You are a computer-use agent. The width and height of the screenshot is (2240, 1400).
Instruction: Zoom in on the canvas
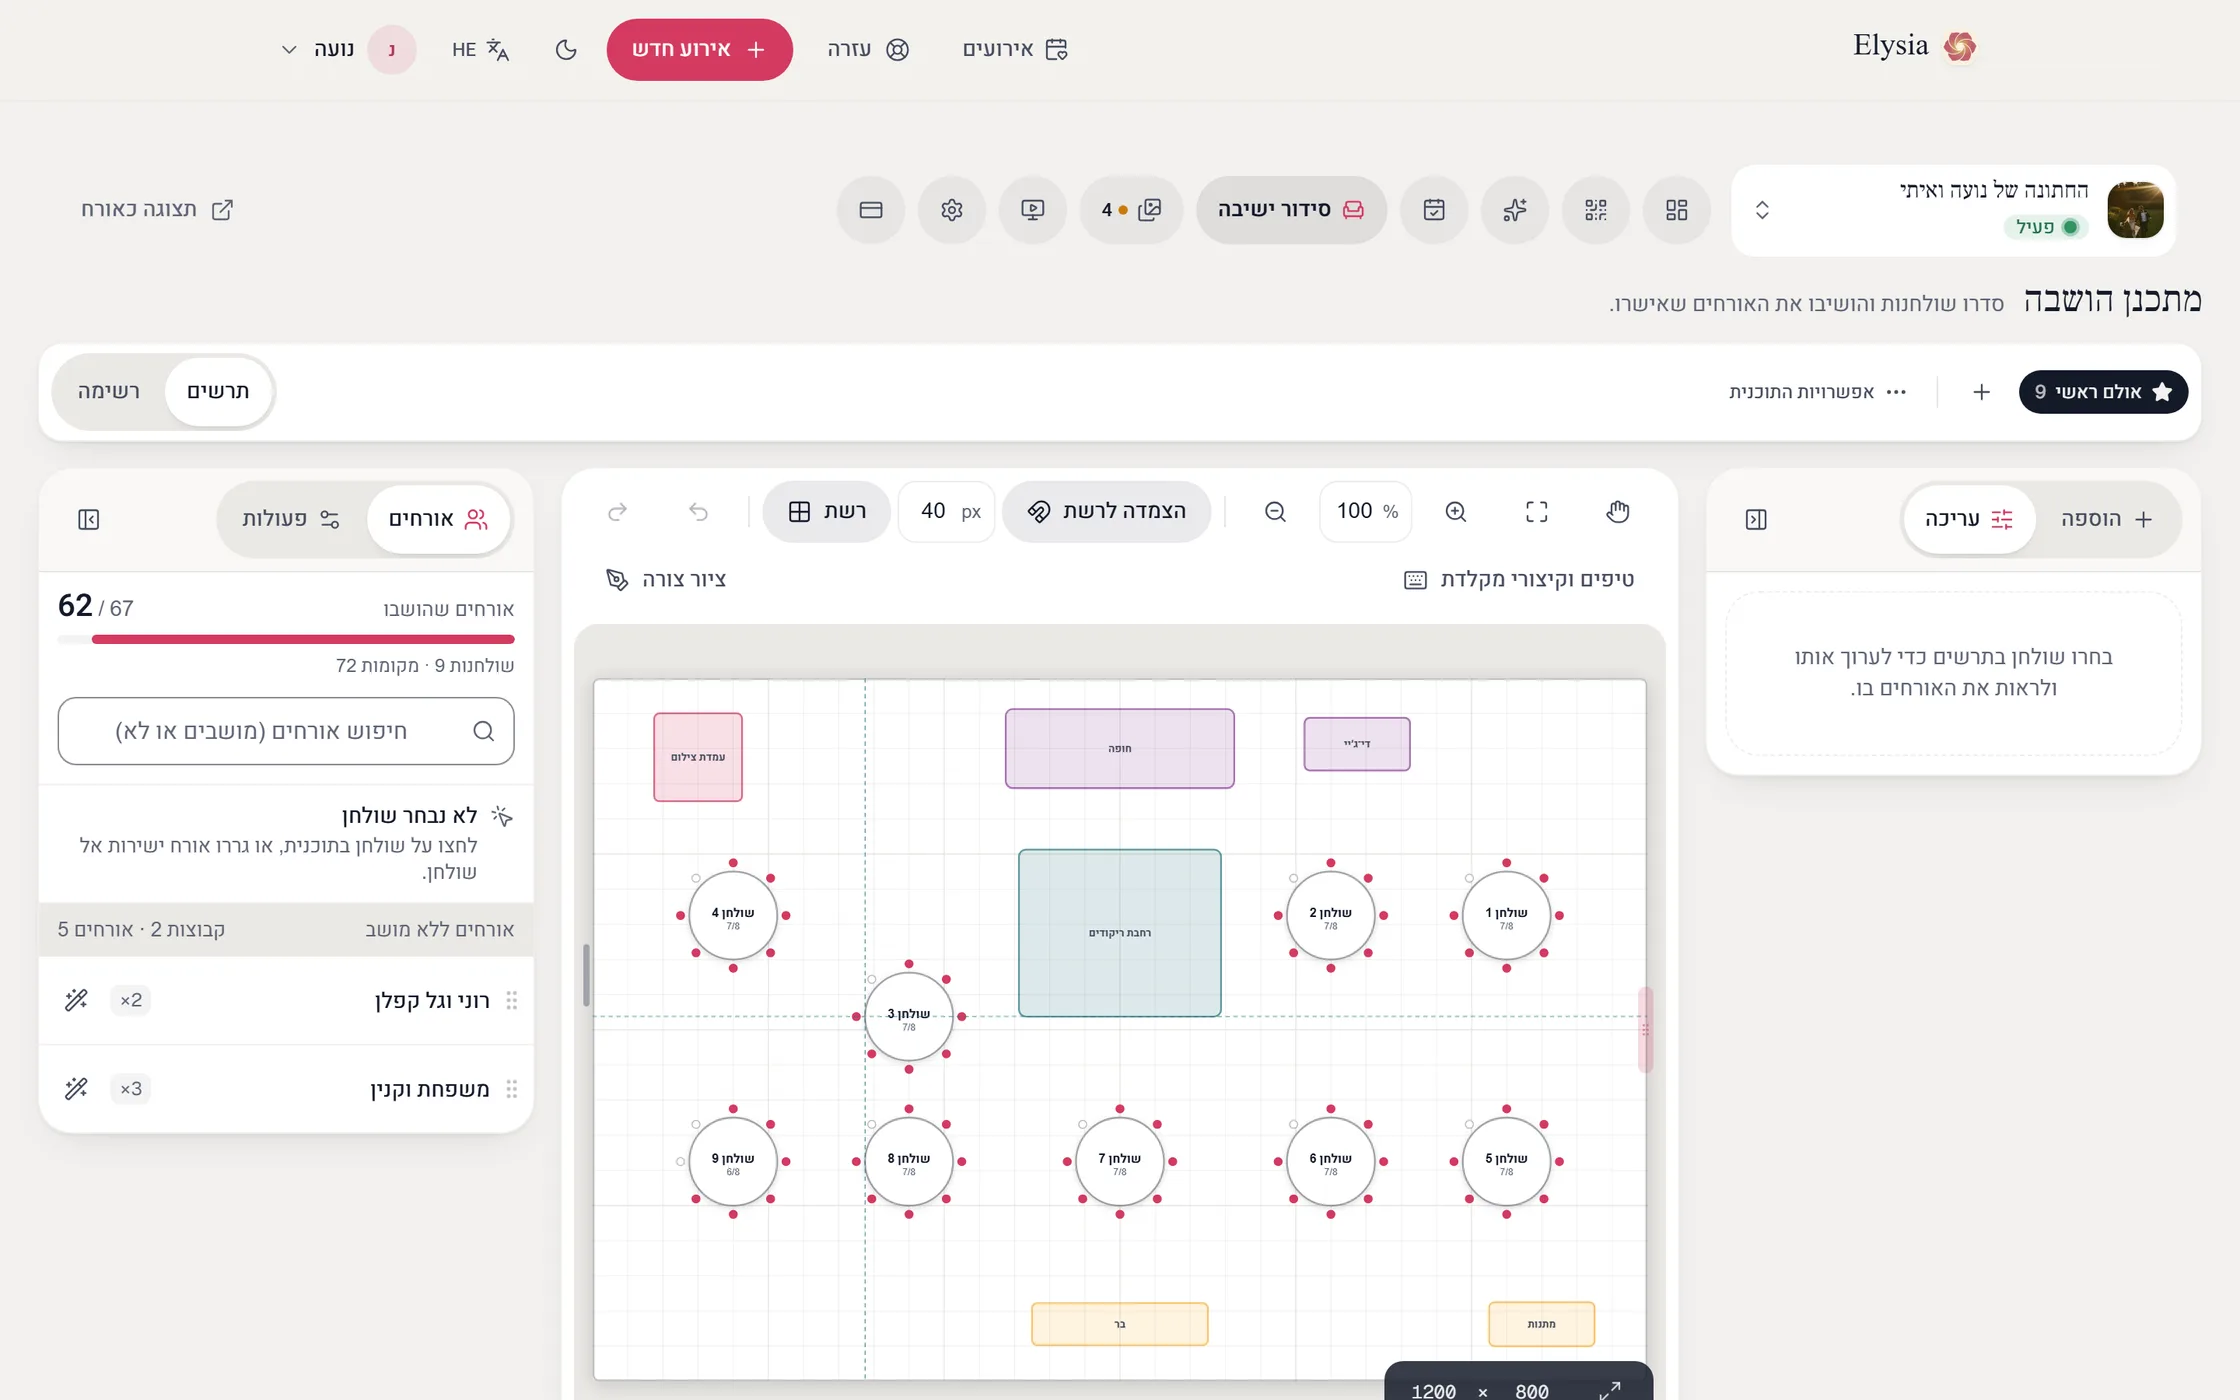[1456, 512]
